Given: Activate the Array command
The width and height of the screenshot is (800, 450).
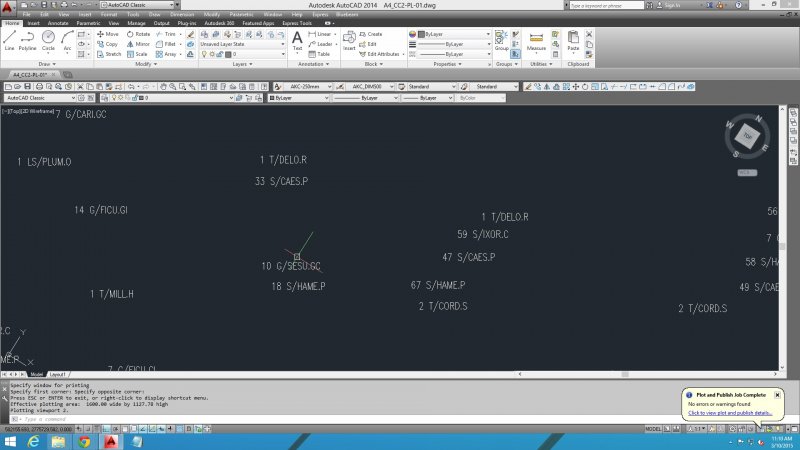Looking at the screenshot, I should [166, 54].
